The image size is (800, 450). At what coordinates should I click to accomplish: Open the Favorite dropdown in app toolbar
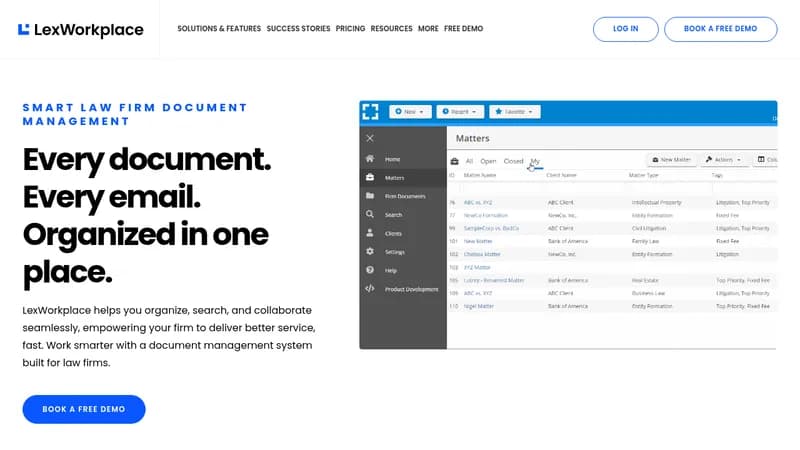coord(515,112)
